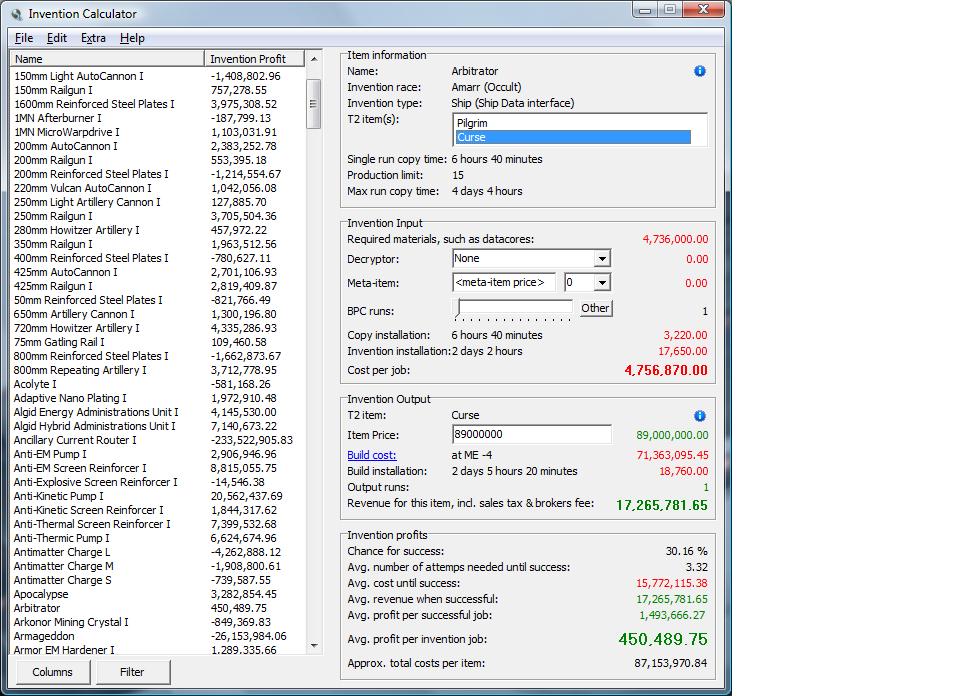Open the meta-item level dropdown showing 0
960x696 pixels.
point(602,282)
